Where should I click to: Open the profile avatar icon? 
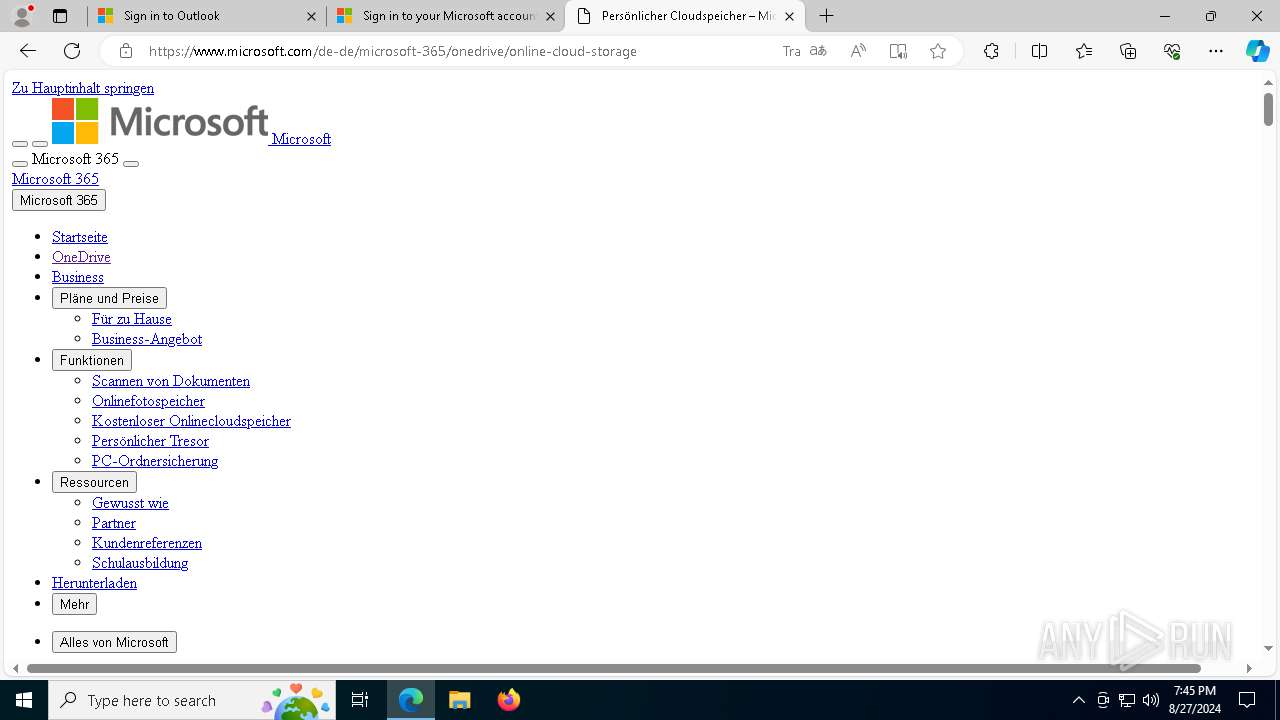(22, 16)
